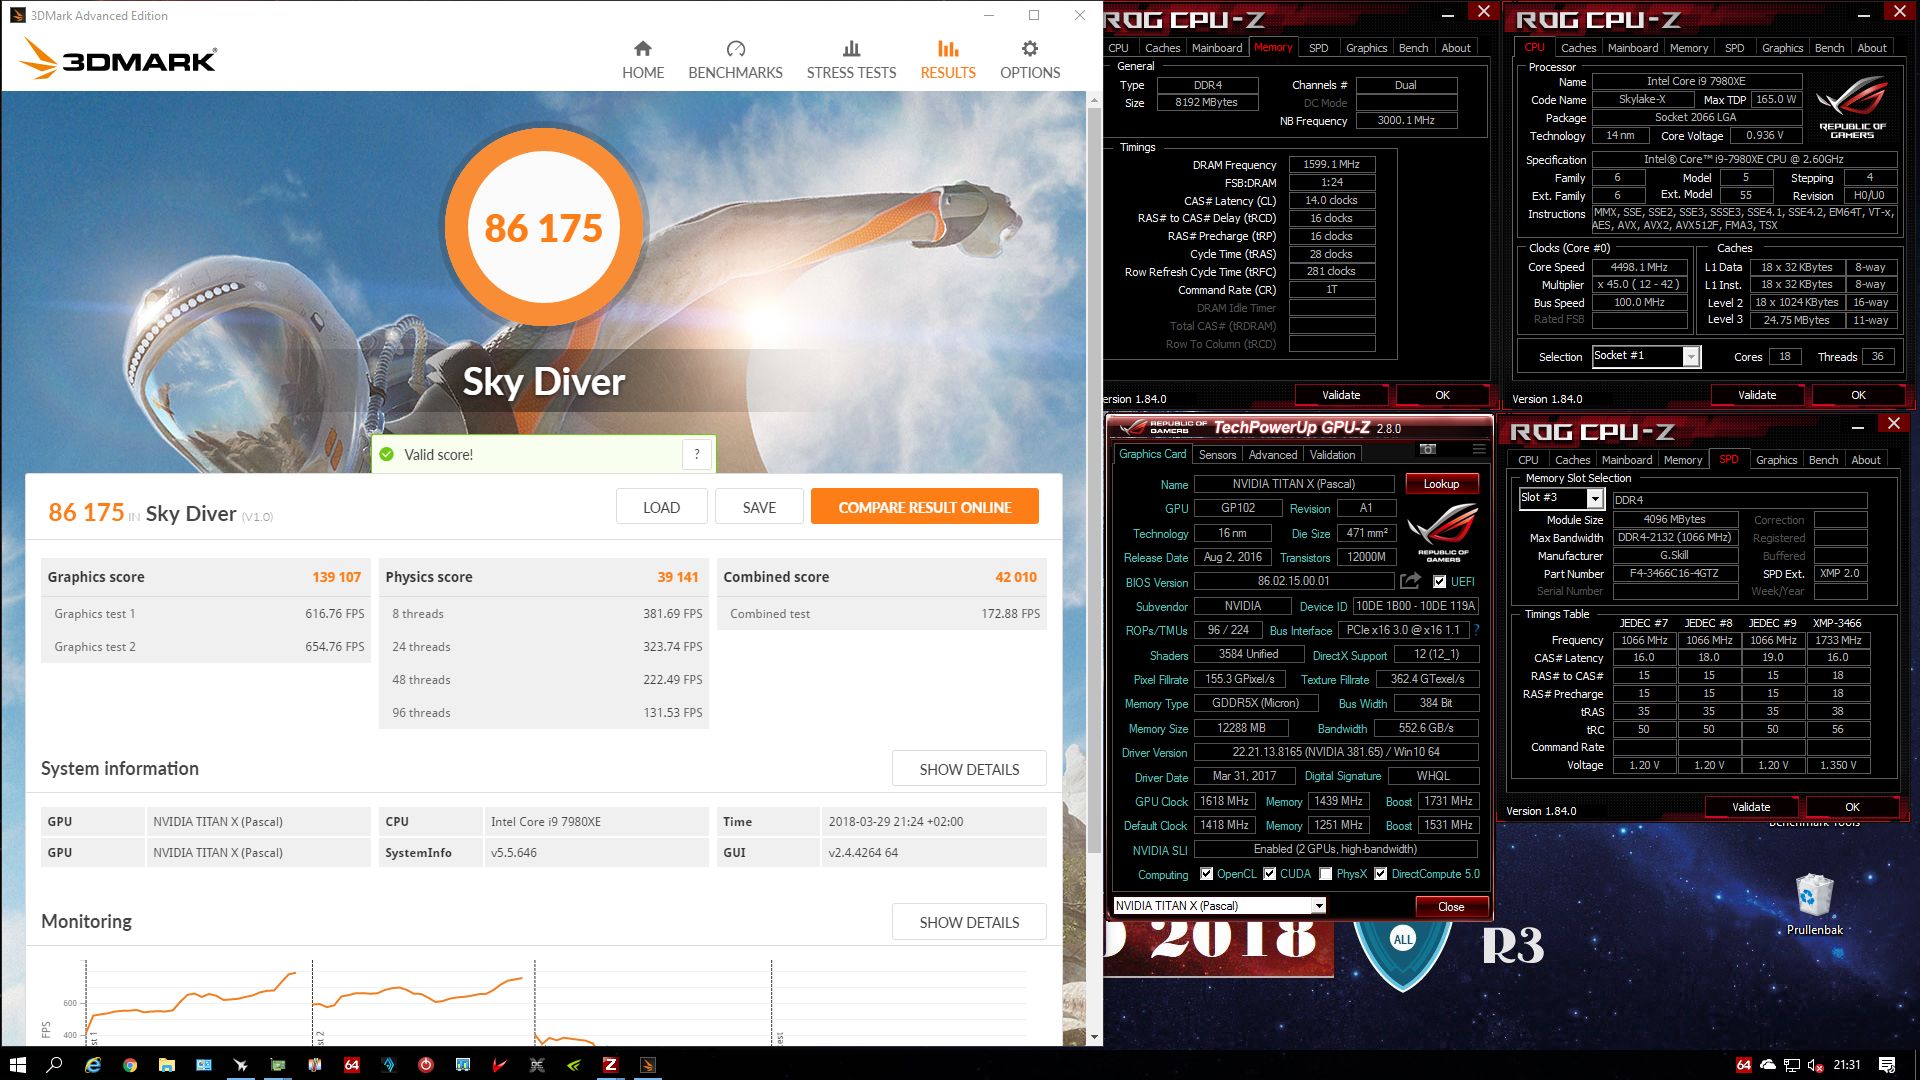Screen dimensions: 1920x1080
Task: Open the Validation tab in GPU-Z
Action: tap(1332, 454)
